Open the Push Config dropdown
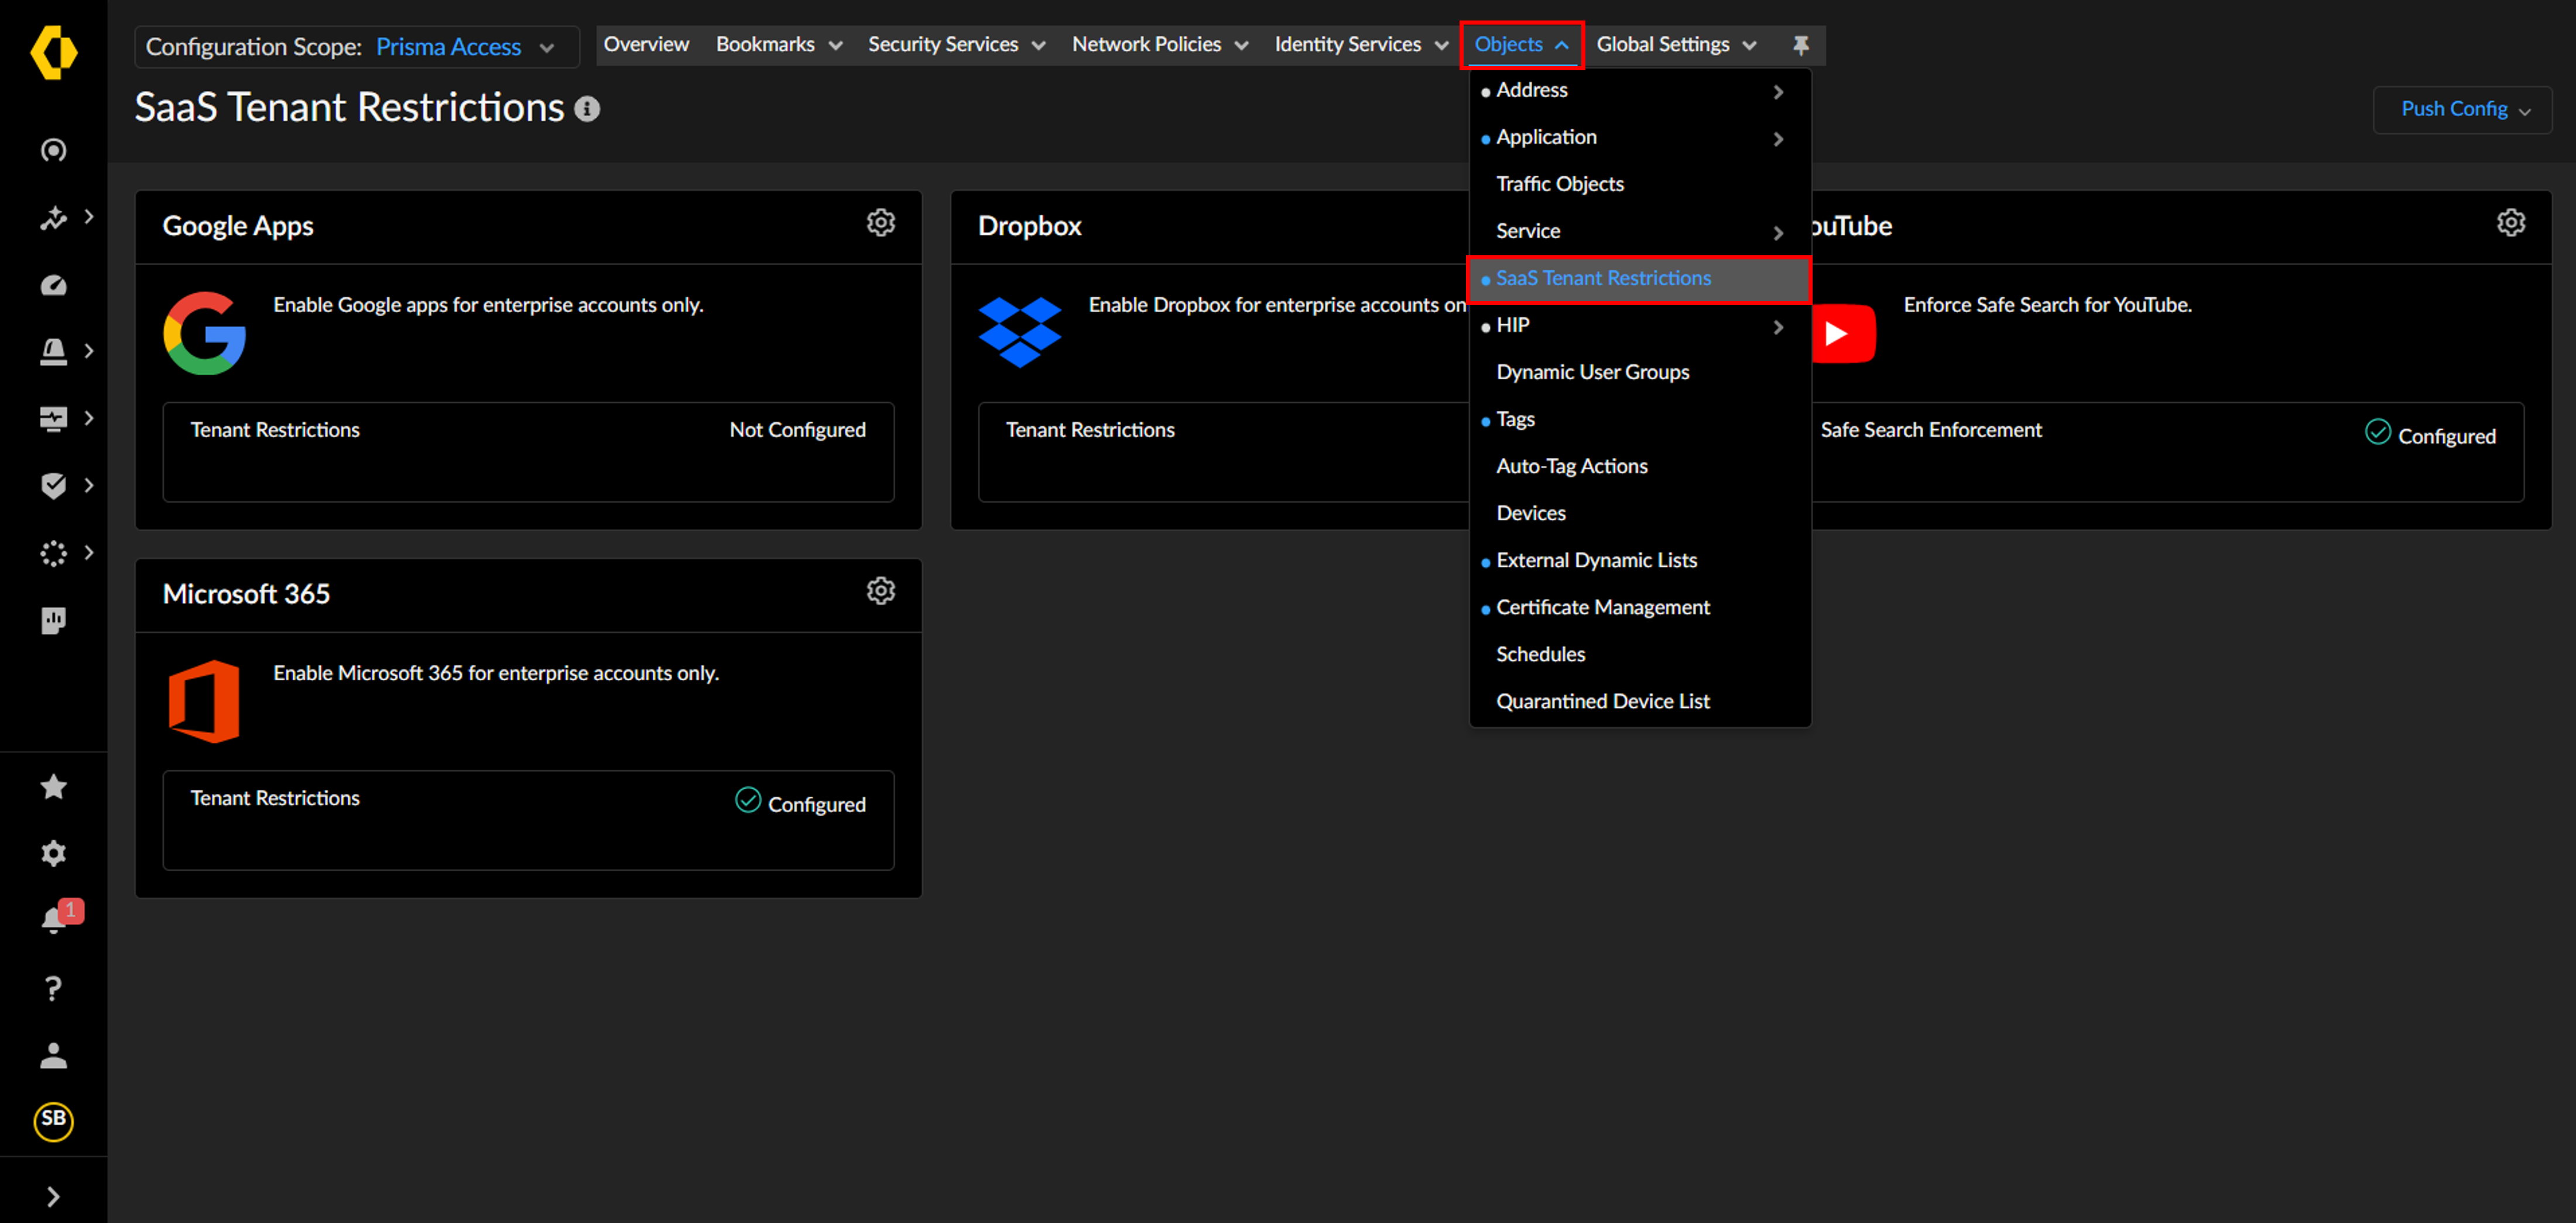 click(2464, 109)
